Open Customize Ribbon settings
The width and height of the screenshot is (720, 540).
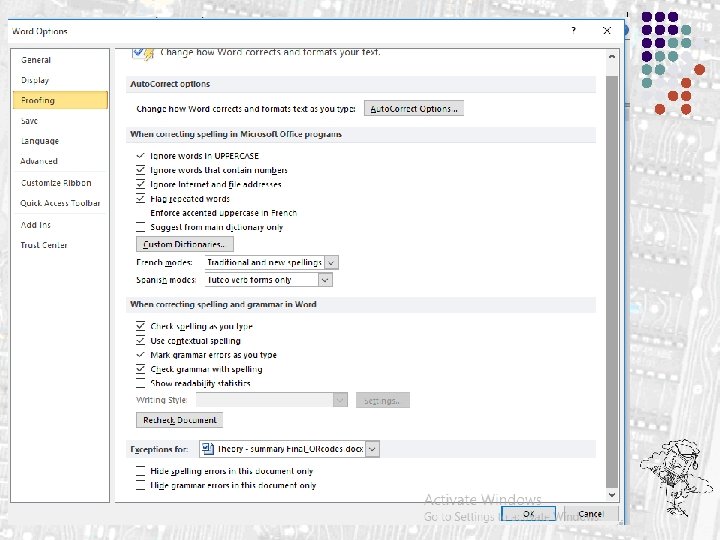(x=60, y=183)
